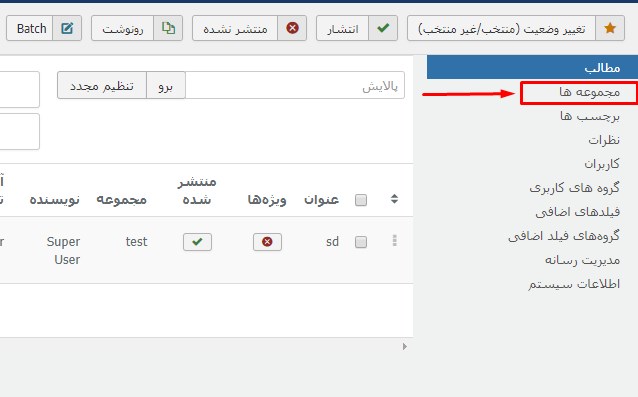This screenshot has height=397, width=638.
Task: Click the Batch edit pencil icon
Action: coord(67,28)
